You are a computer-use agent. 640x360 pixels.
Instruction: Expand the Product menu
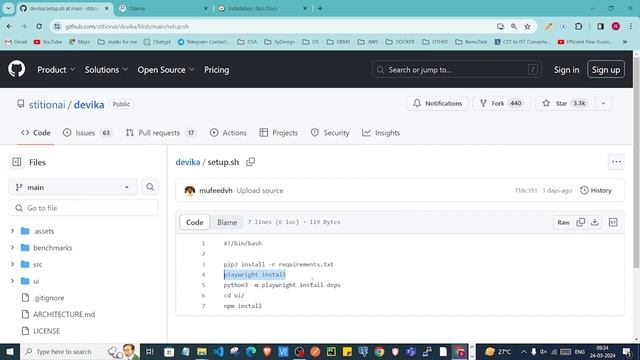(x=56, y=70)
